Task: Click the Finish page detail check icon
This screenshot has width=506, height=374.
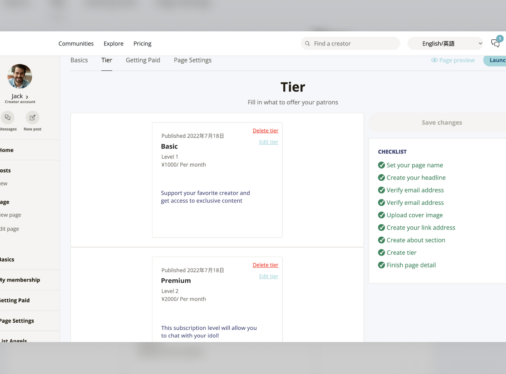Action: (x=381, y=265)
